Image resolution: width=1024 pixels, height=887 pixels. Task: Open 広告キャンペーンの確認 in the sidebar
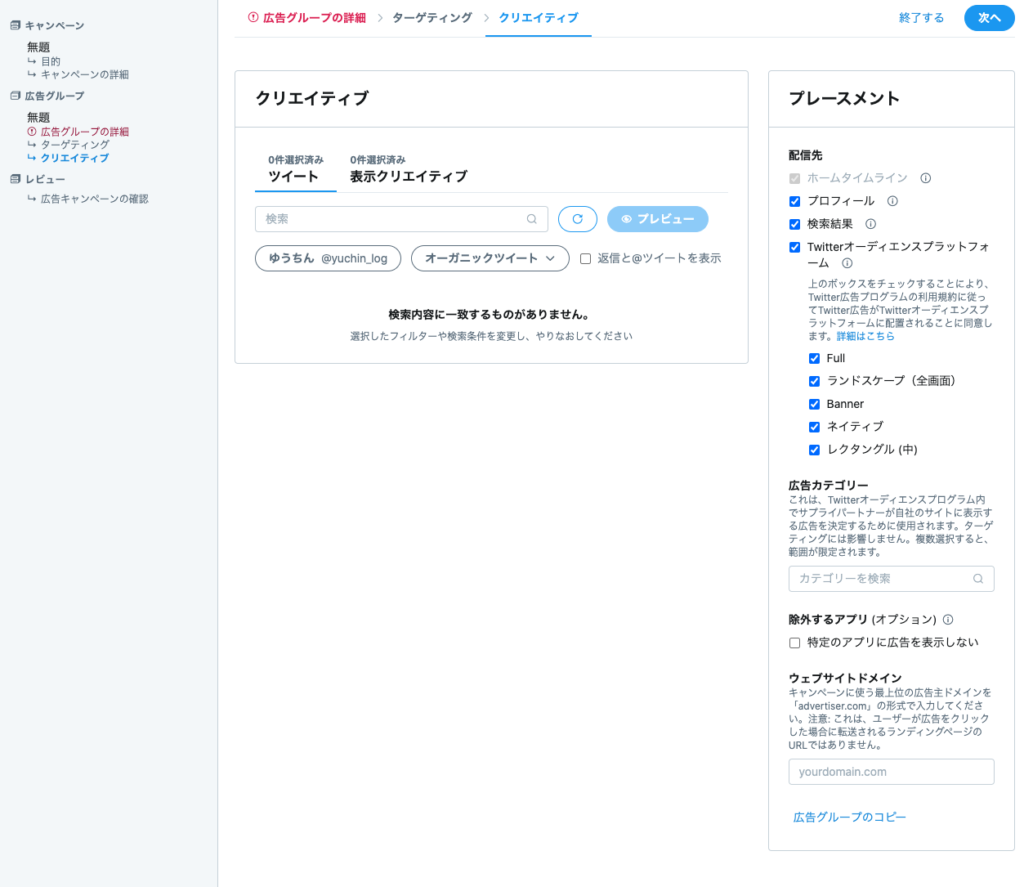point(94,199)
